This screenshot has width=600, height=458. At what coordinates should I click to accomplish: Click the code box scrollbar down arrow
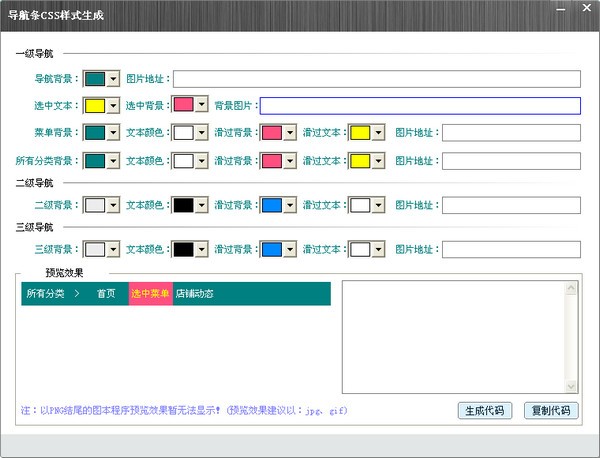click(571, 386)
